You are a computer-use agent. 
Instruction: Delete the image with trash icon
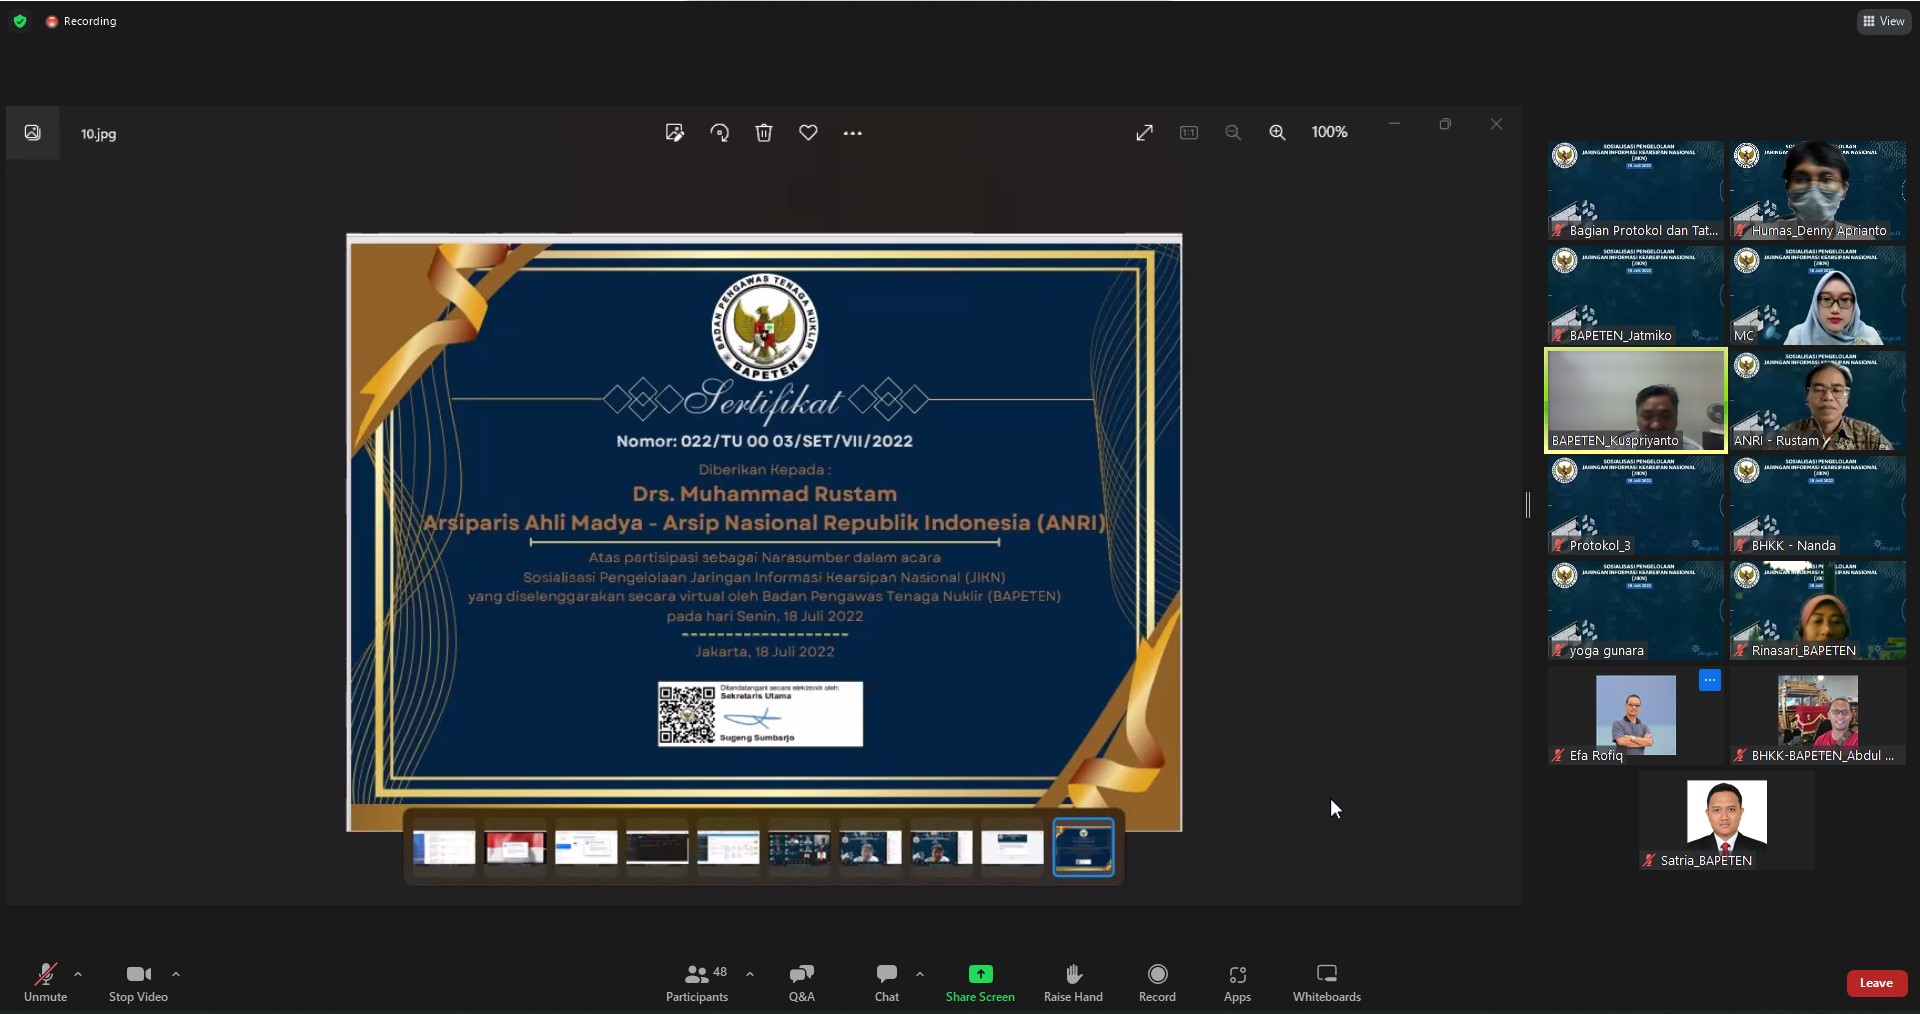pyautogui.click(x=764, y=132)
